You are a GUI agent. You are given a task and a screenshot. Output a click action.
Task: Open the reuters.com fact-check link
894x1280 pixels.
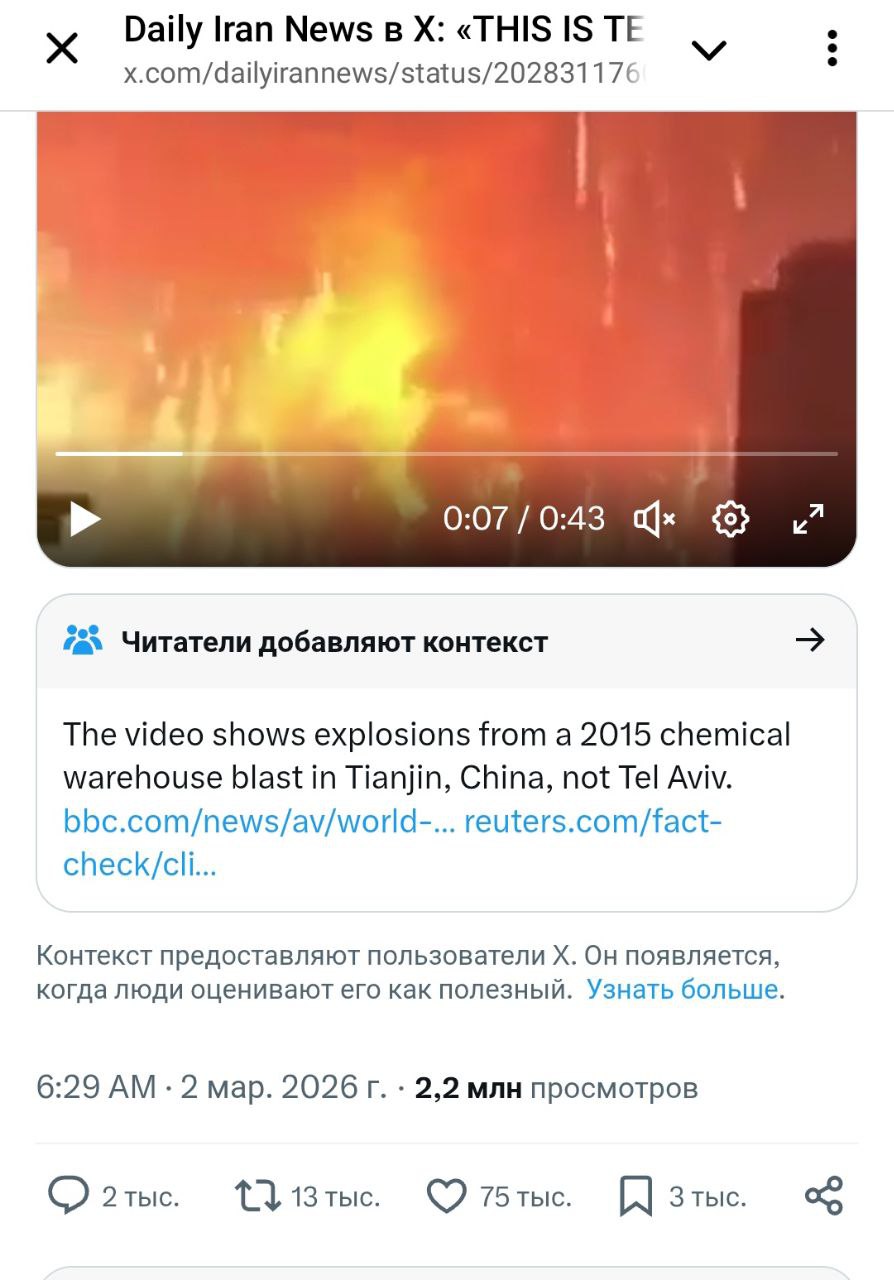pyautogui.click(x=392, y=843)
